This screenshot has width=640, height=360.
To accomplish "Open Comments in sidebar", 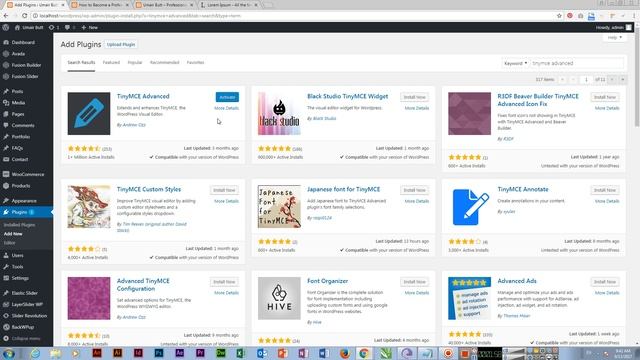I will click(x=23, y=126).
